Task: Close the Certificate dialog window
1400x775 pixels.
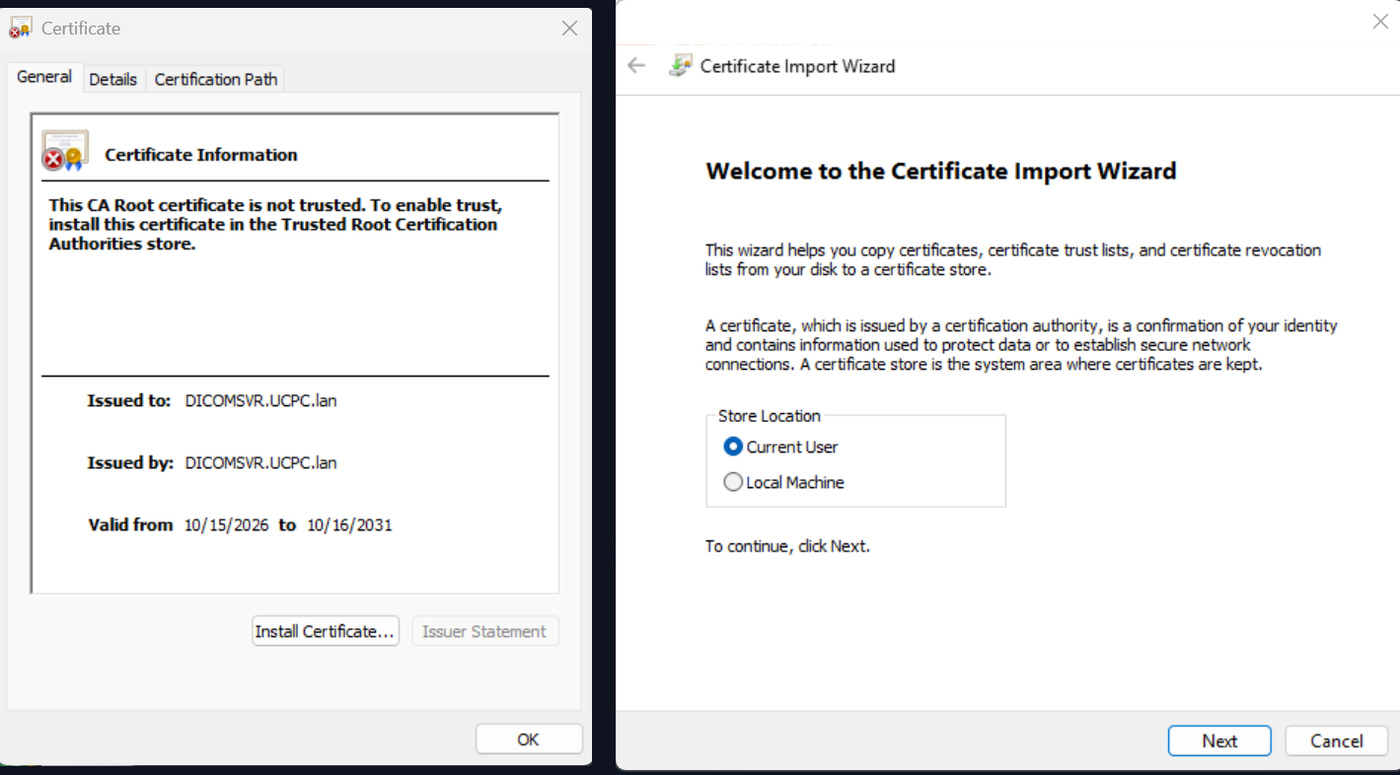Action: (x=569, y=28)
